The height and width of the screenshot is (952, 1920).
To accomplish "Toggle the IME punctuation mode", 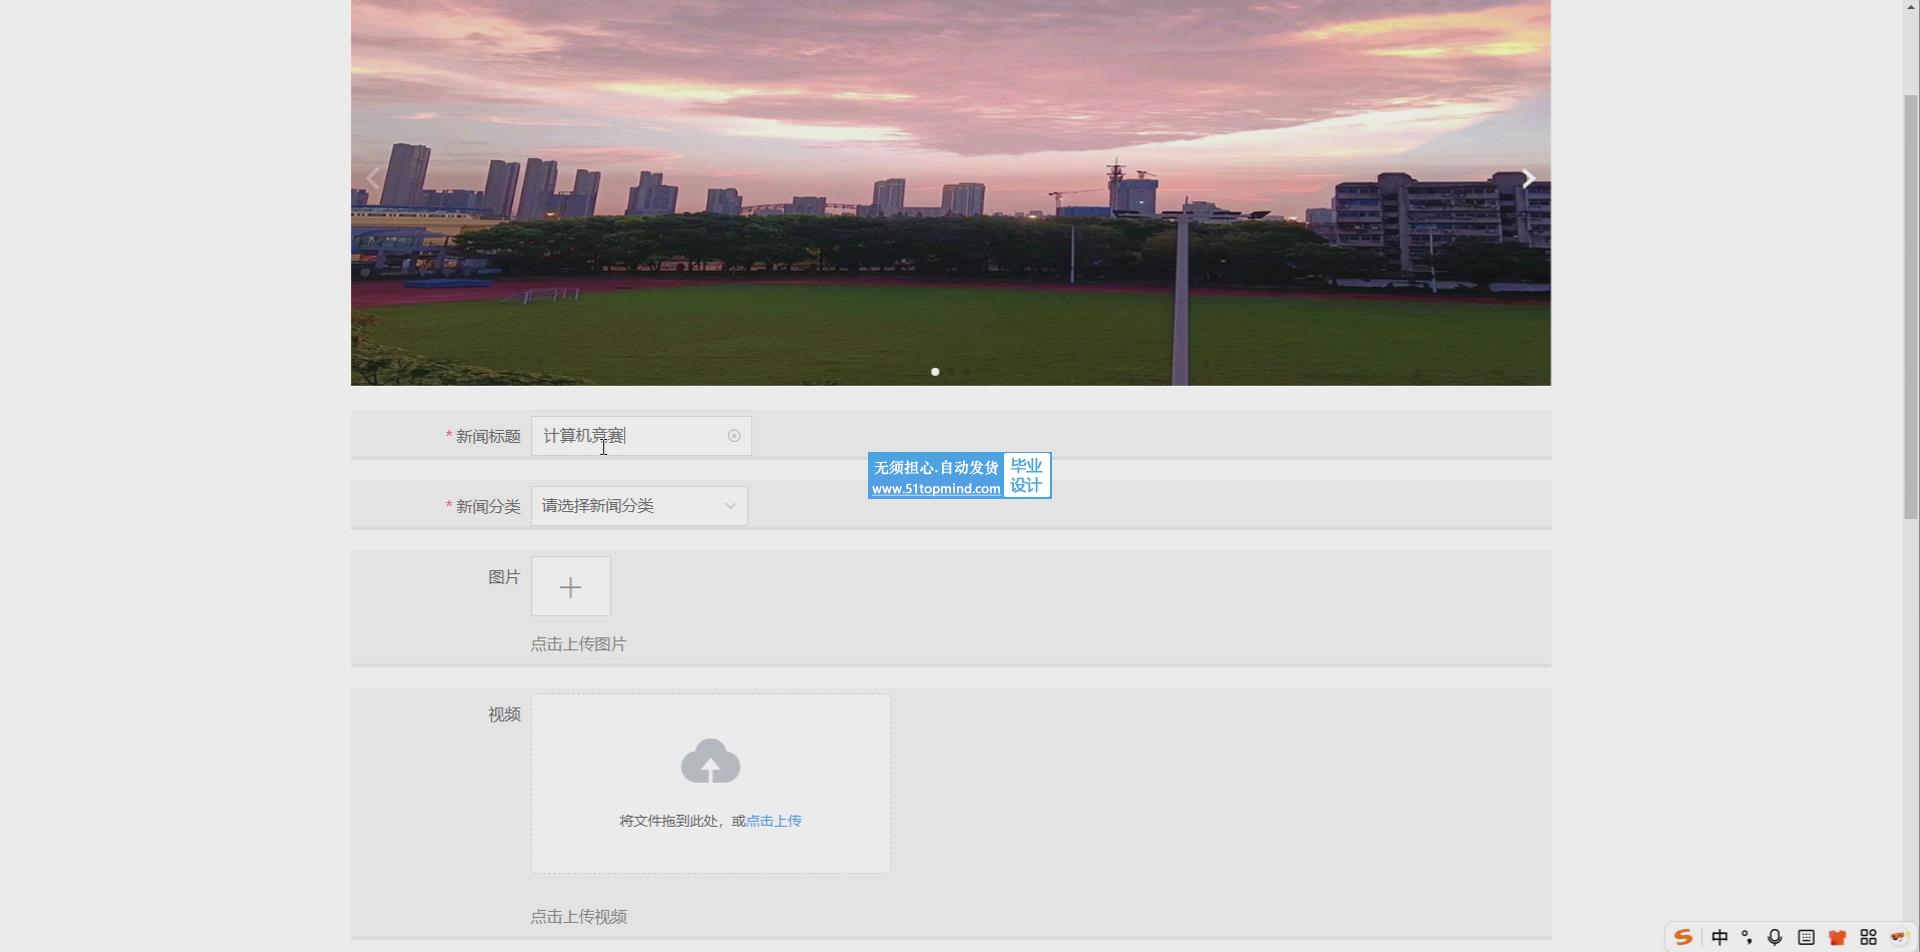I will 1747,937.
